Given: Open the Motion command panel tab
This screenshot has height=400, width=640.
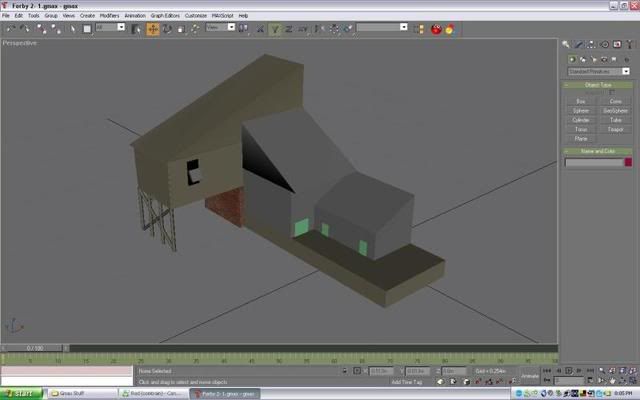Looking at the screenshot, I should 604,44.
